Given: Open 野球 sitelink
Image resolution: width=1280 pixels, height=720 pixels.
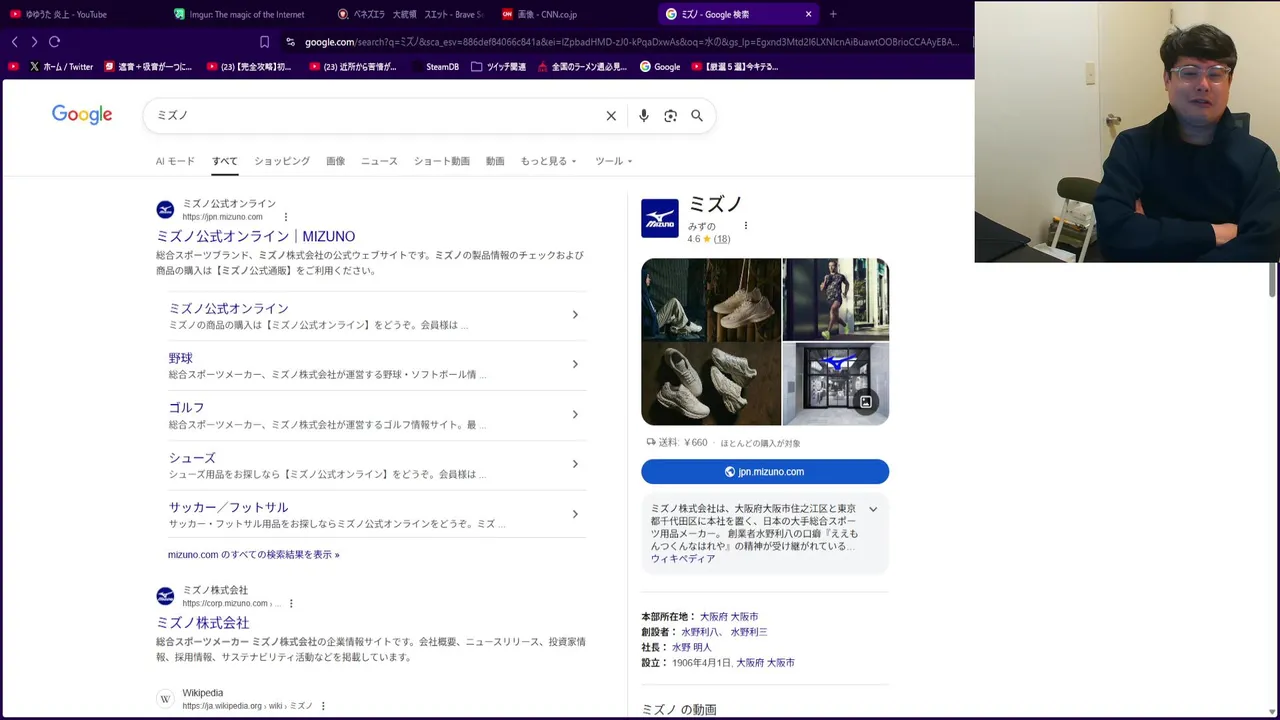Looking at the screenshot, I should [181, 358].
